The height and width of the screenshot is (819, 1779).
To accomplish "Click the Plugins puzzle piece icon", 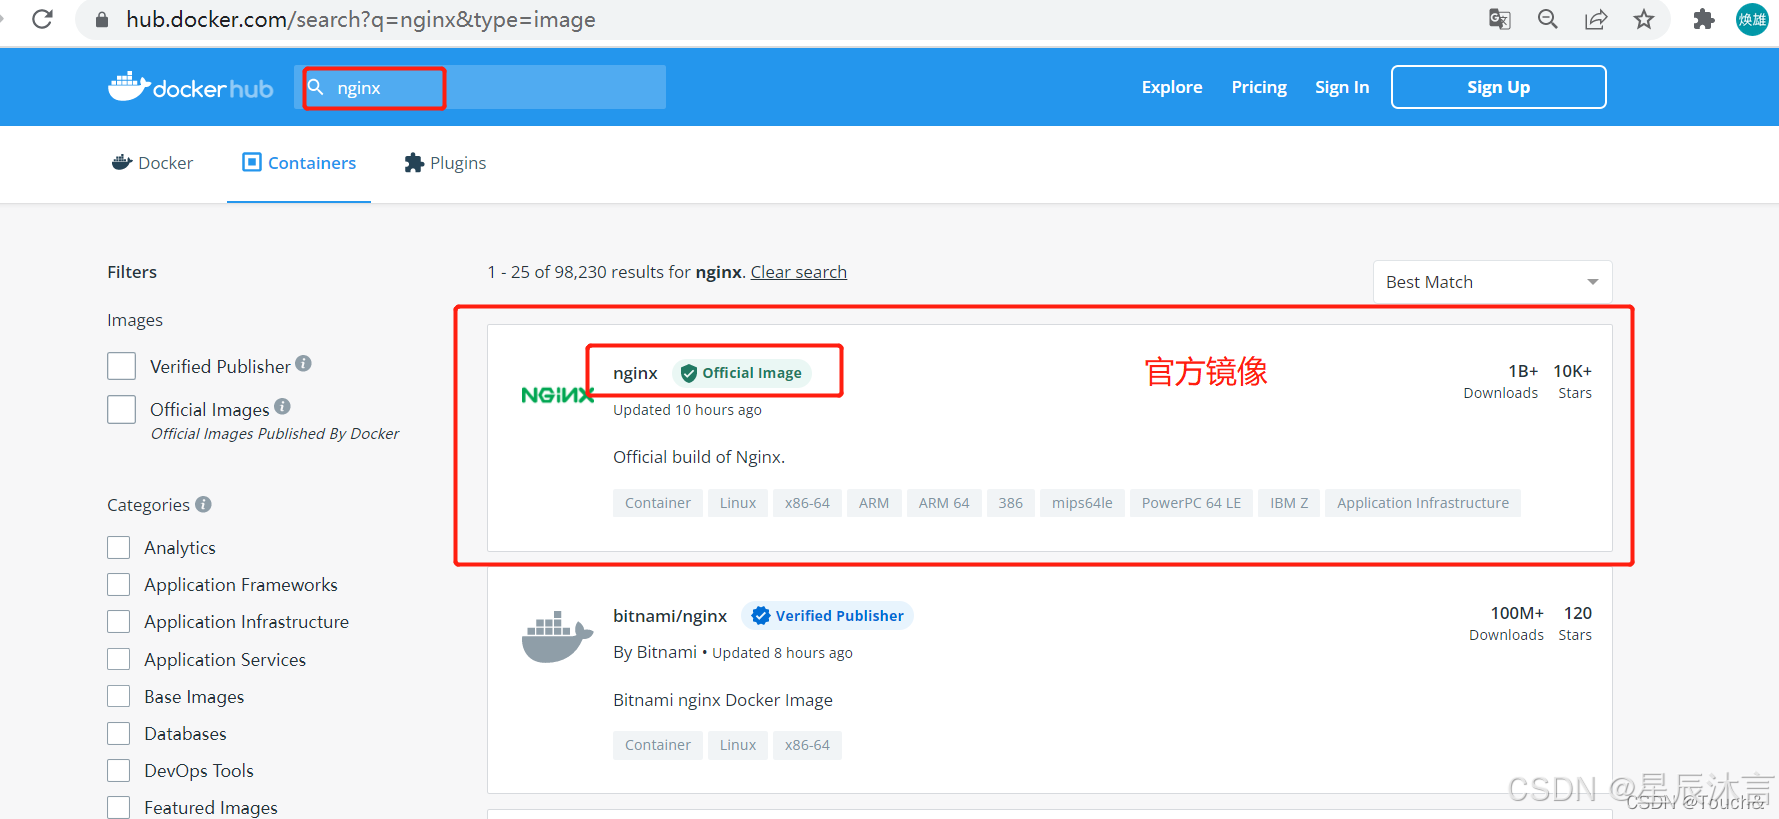I will (x=414, y=162).
